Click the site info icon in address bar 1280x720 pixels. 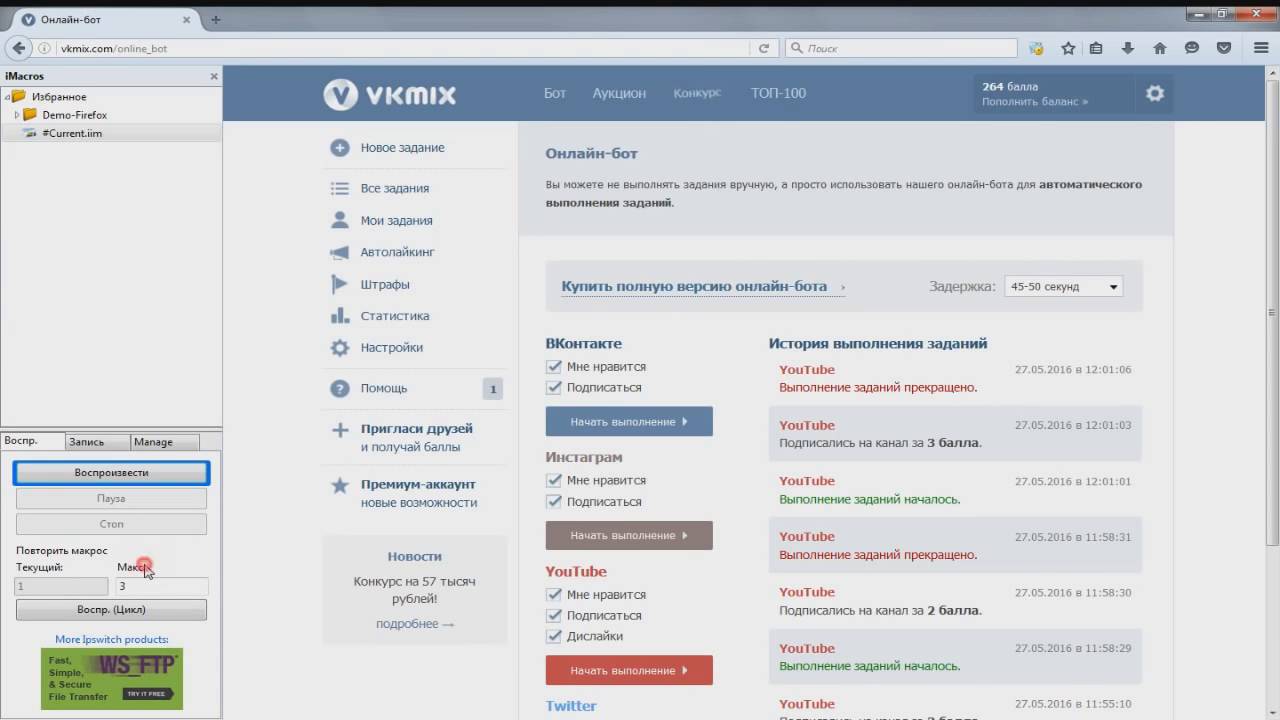tap(45, 48)
